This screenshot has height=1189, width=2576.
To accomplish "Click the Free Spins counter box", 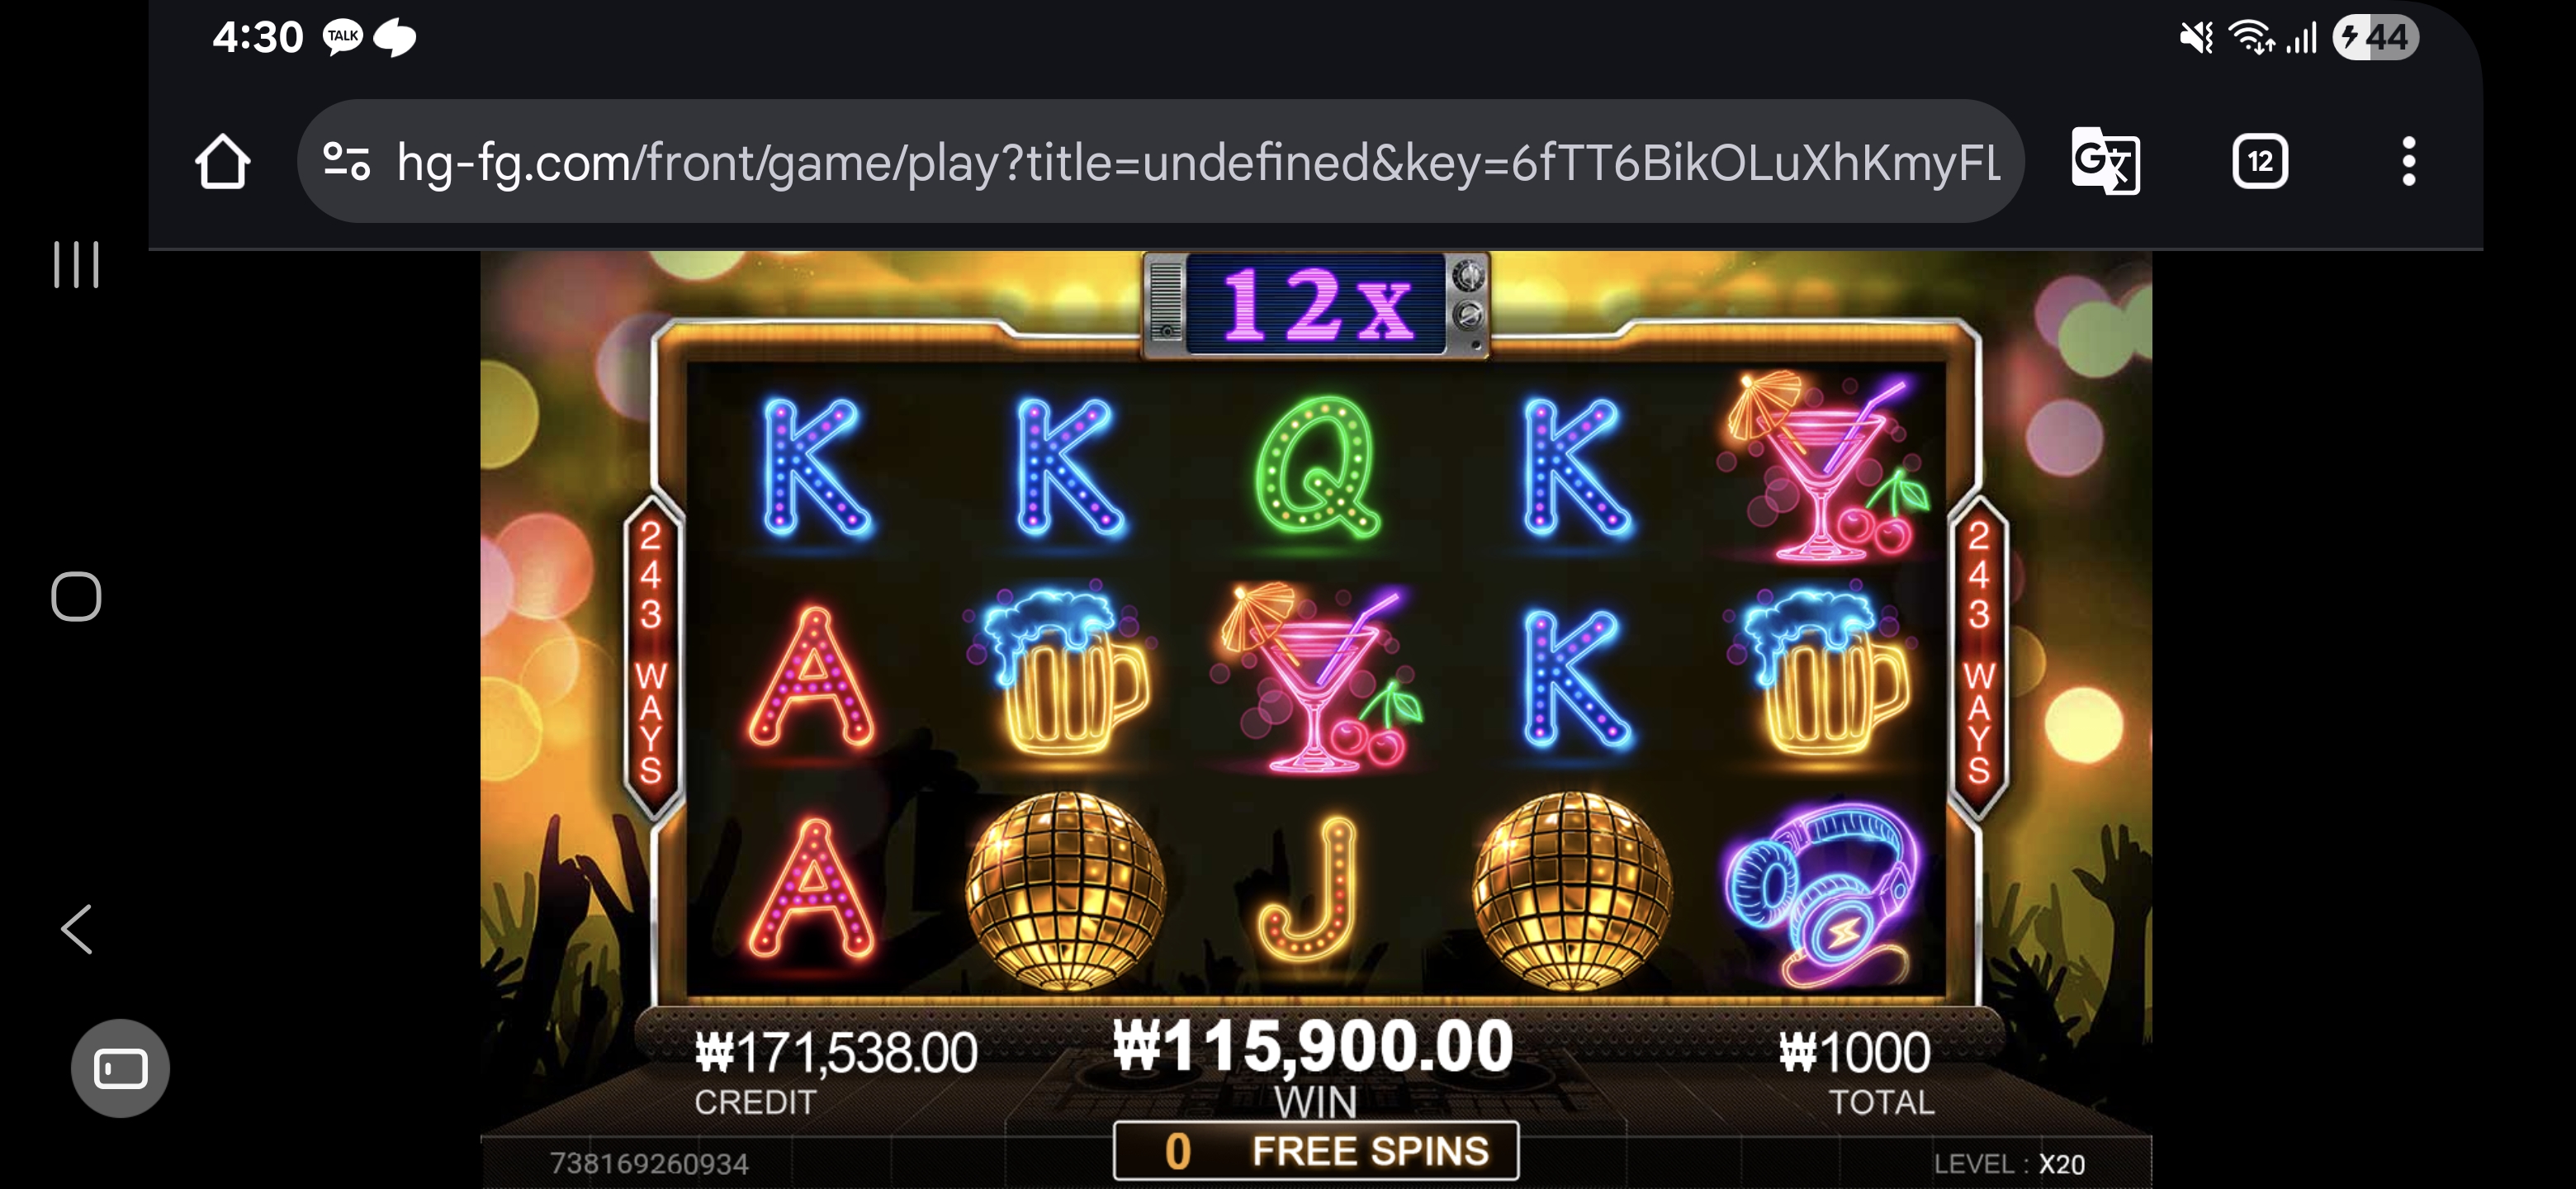I will point(1316,1150).
